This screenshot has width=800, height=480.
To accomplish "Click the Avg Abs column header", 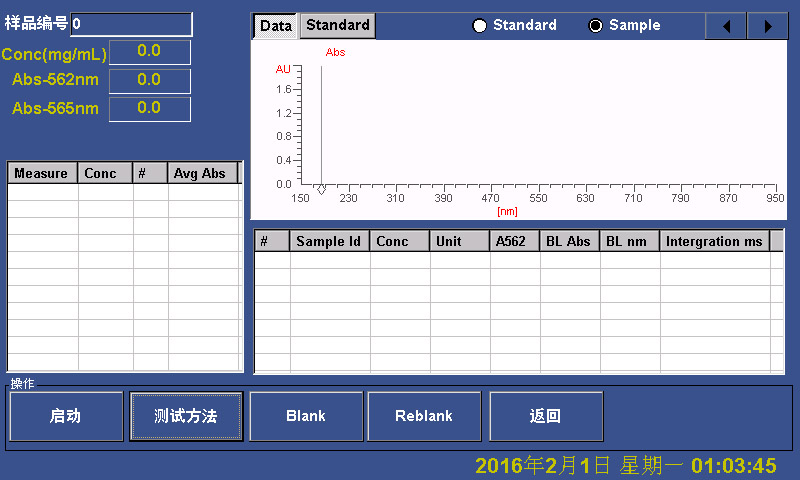I will (201, 173).
